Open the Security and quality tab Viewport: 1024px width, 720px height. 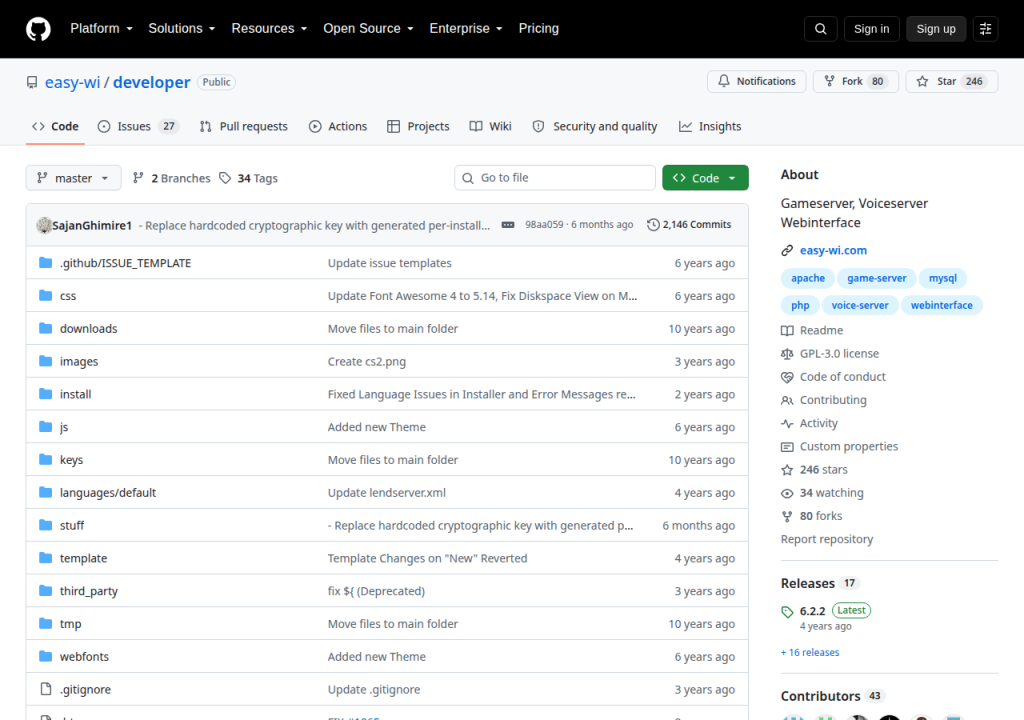point(595,126)
